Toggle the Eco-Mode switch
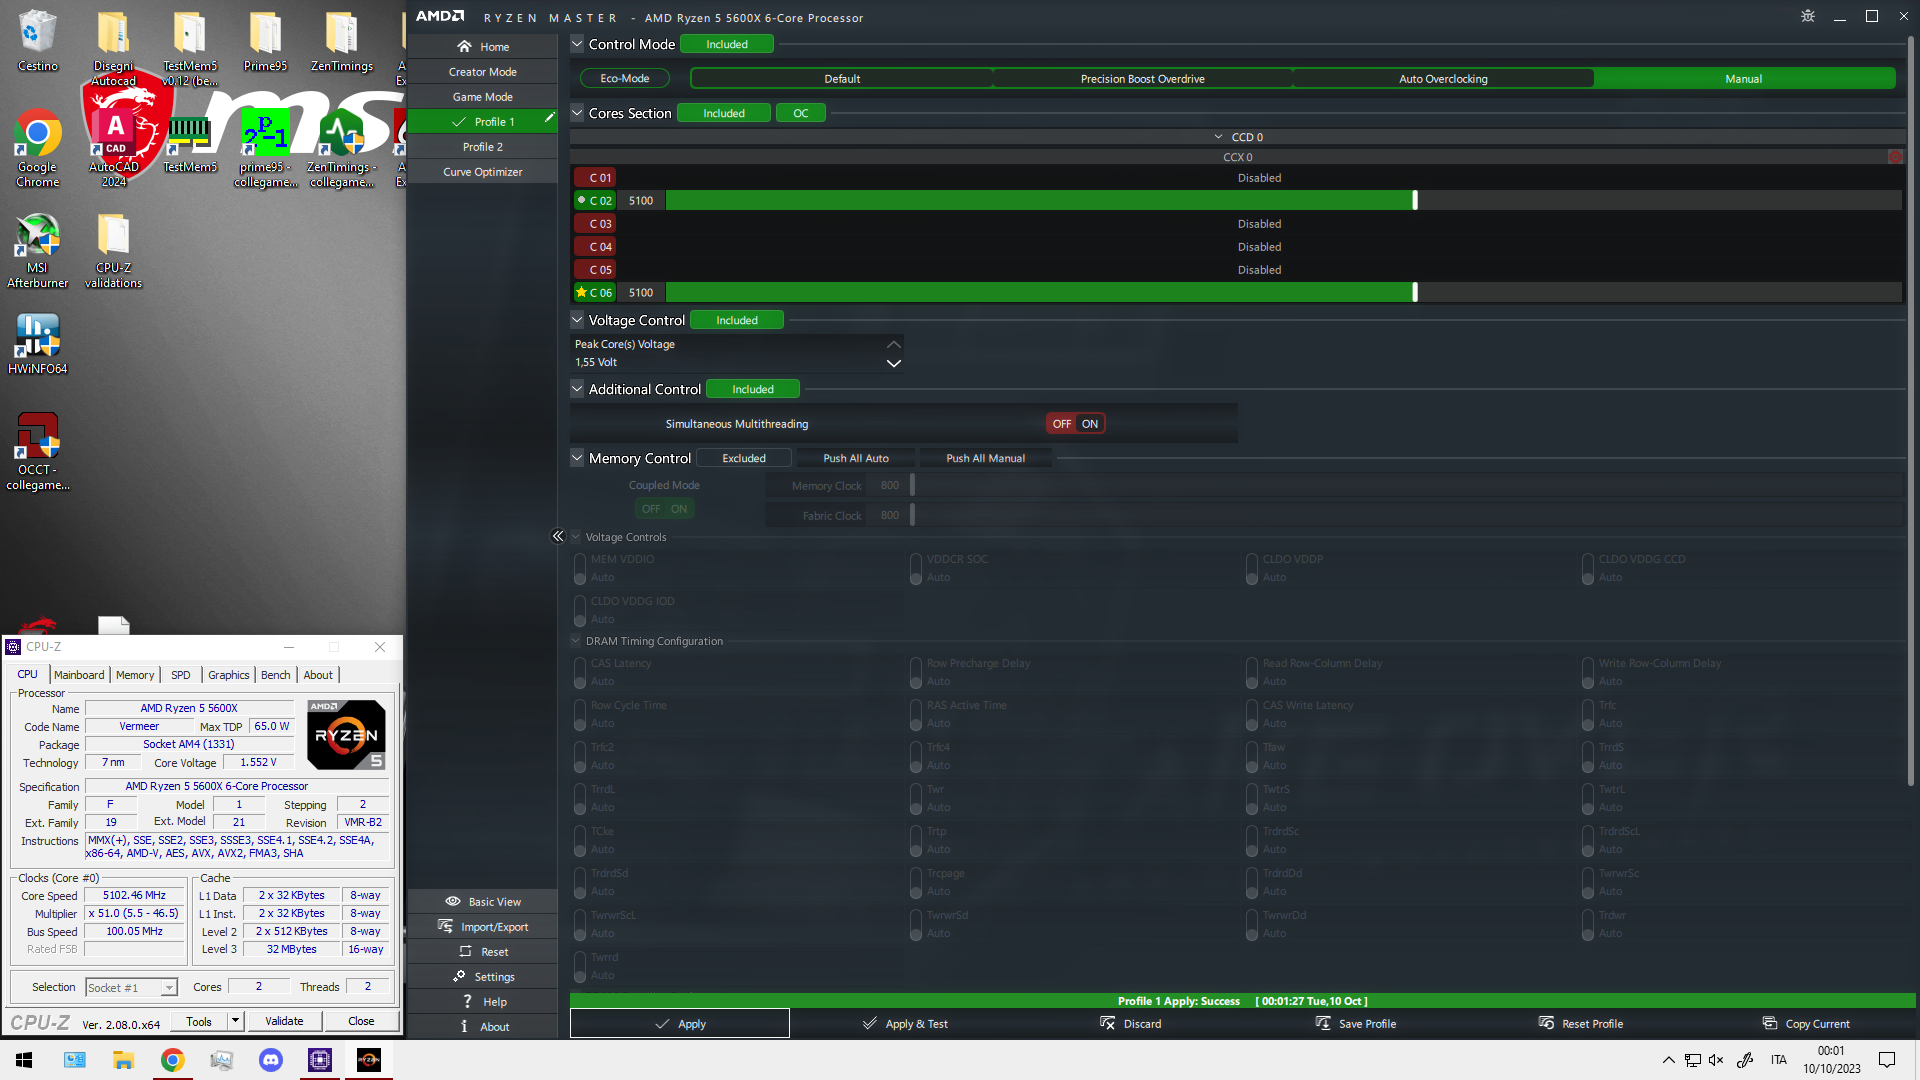The image size is (1920, 1080). pos(625,78)
